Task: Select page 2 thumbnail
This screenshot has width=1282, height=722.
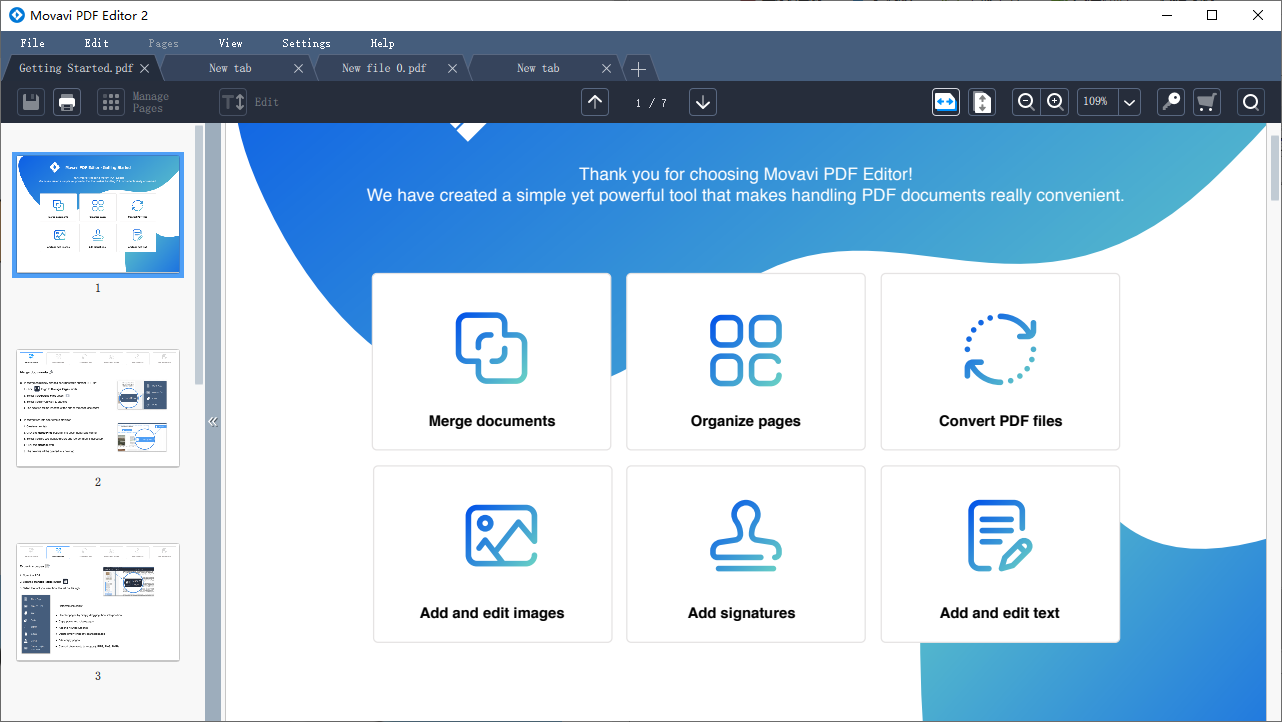Action: click(x=98, y=408)
